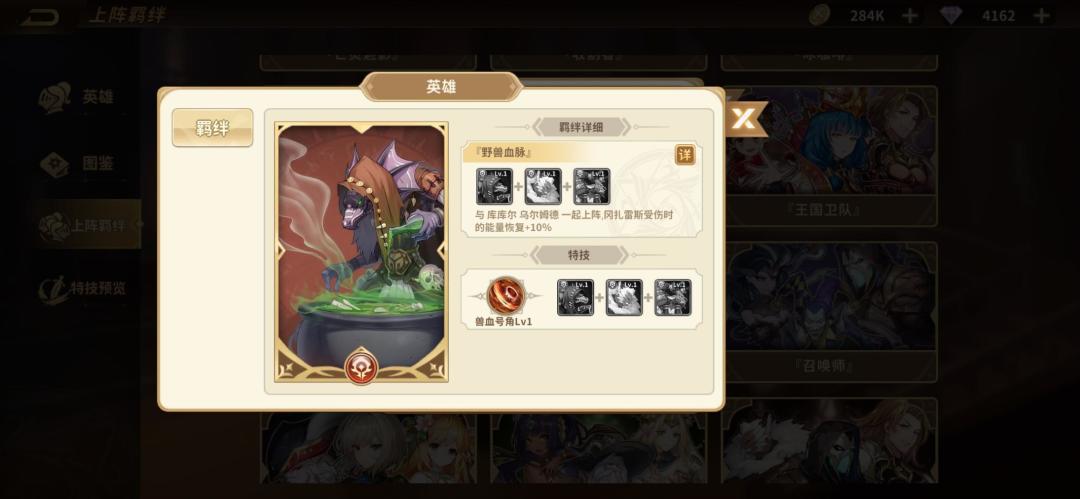Click the gold coin currency icon
1080x499 pixels.
[820, 15]
